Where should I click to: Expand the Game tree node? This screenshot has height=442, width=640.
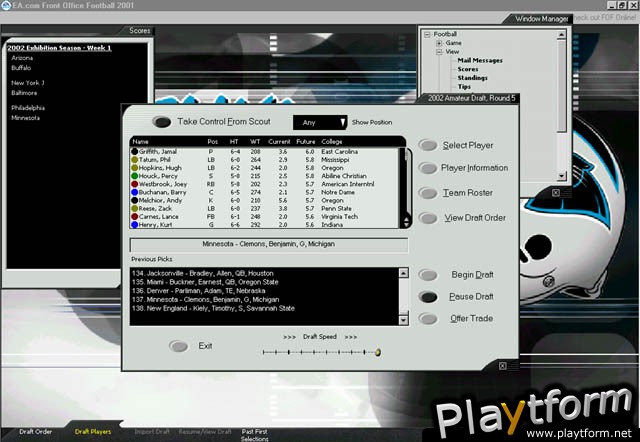tap(439, 43)
